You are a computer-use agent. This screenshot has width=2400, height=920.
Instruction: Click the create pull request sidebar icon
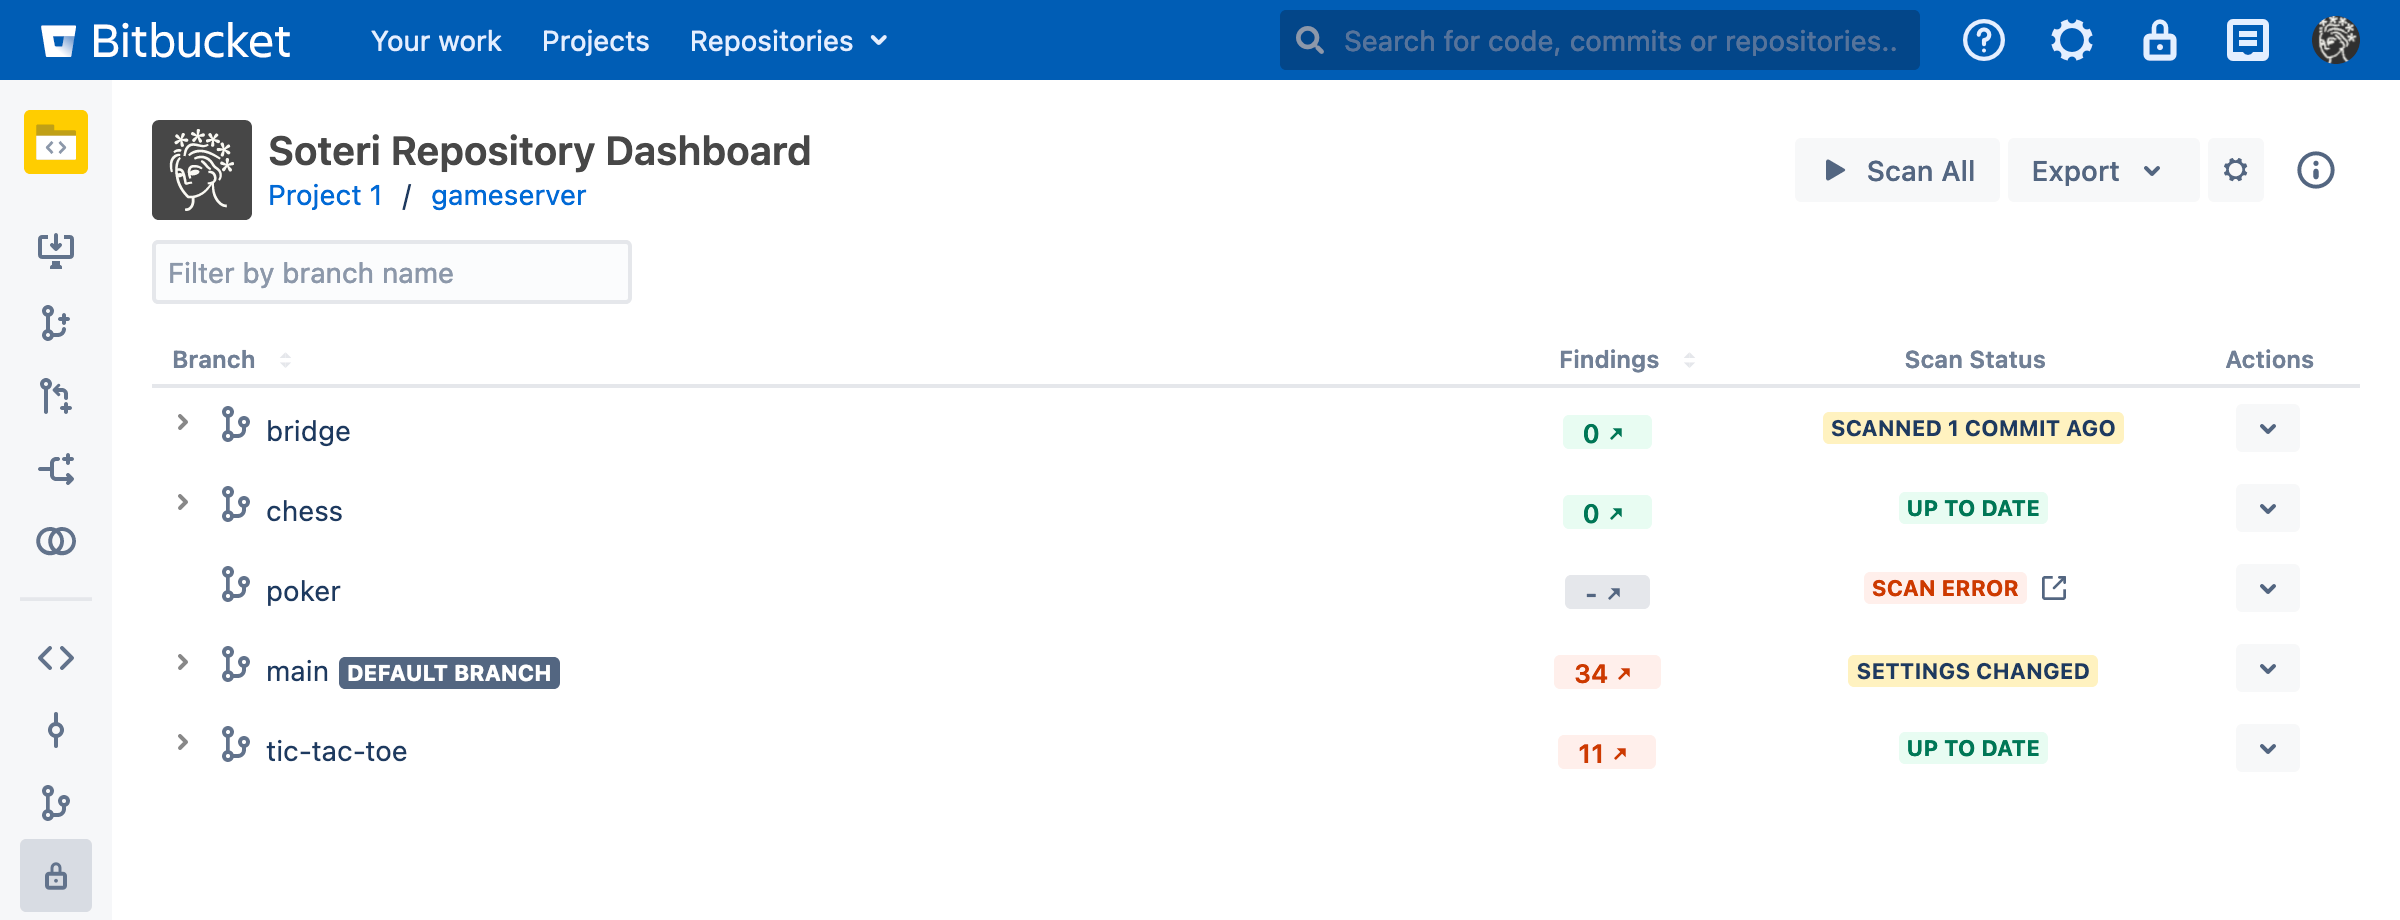[x=56, y=396]
